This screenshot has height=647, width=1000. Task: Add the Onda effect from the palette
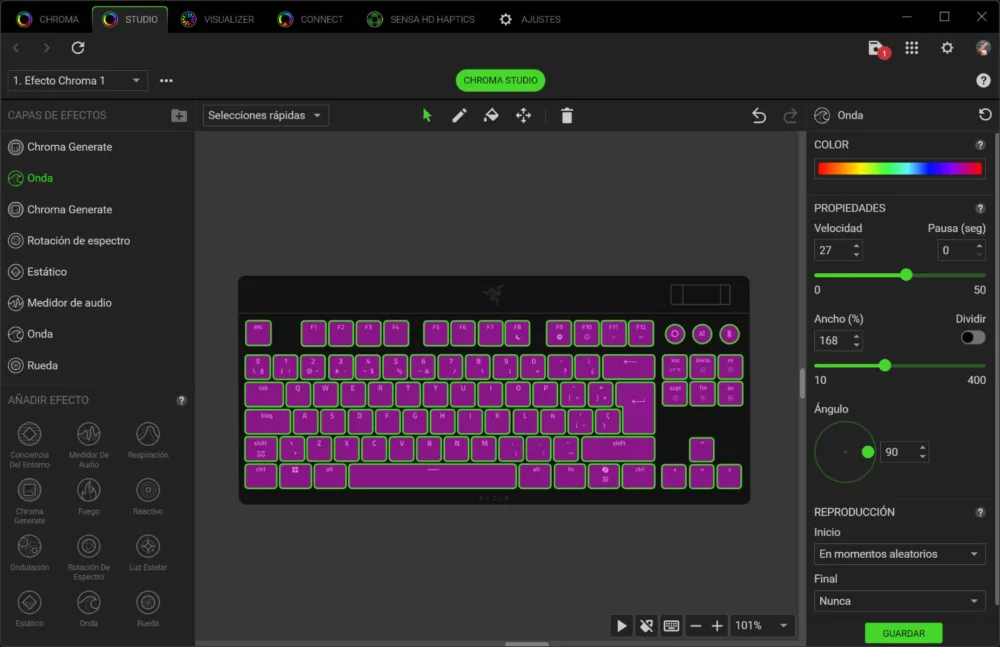click(x=89, y=609)
